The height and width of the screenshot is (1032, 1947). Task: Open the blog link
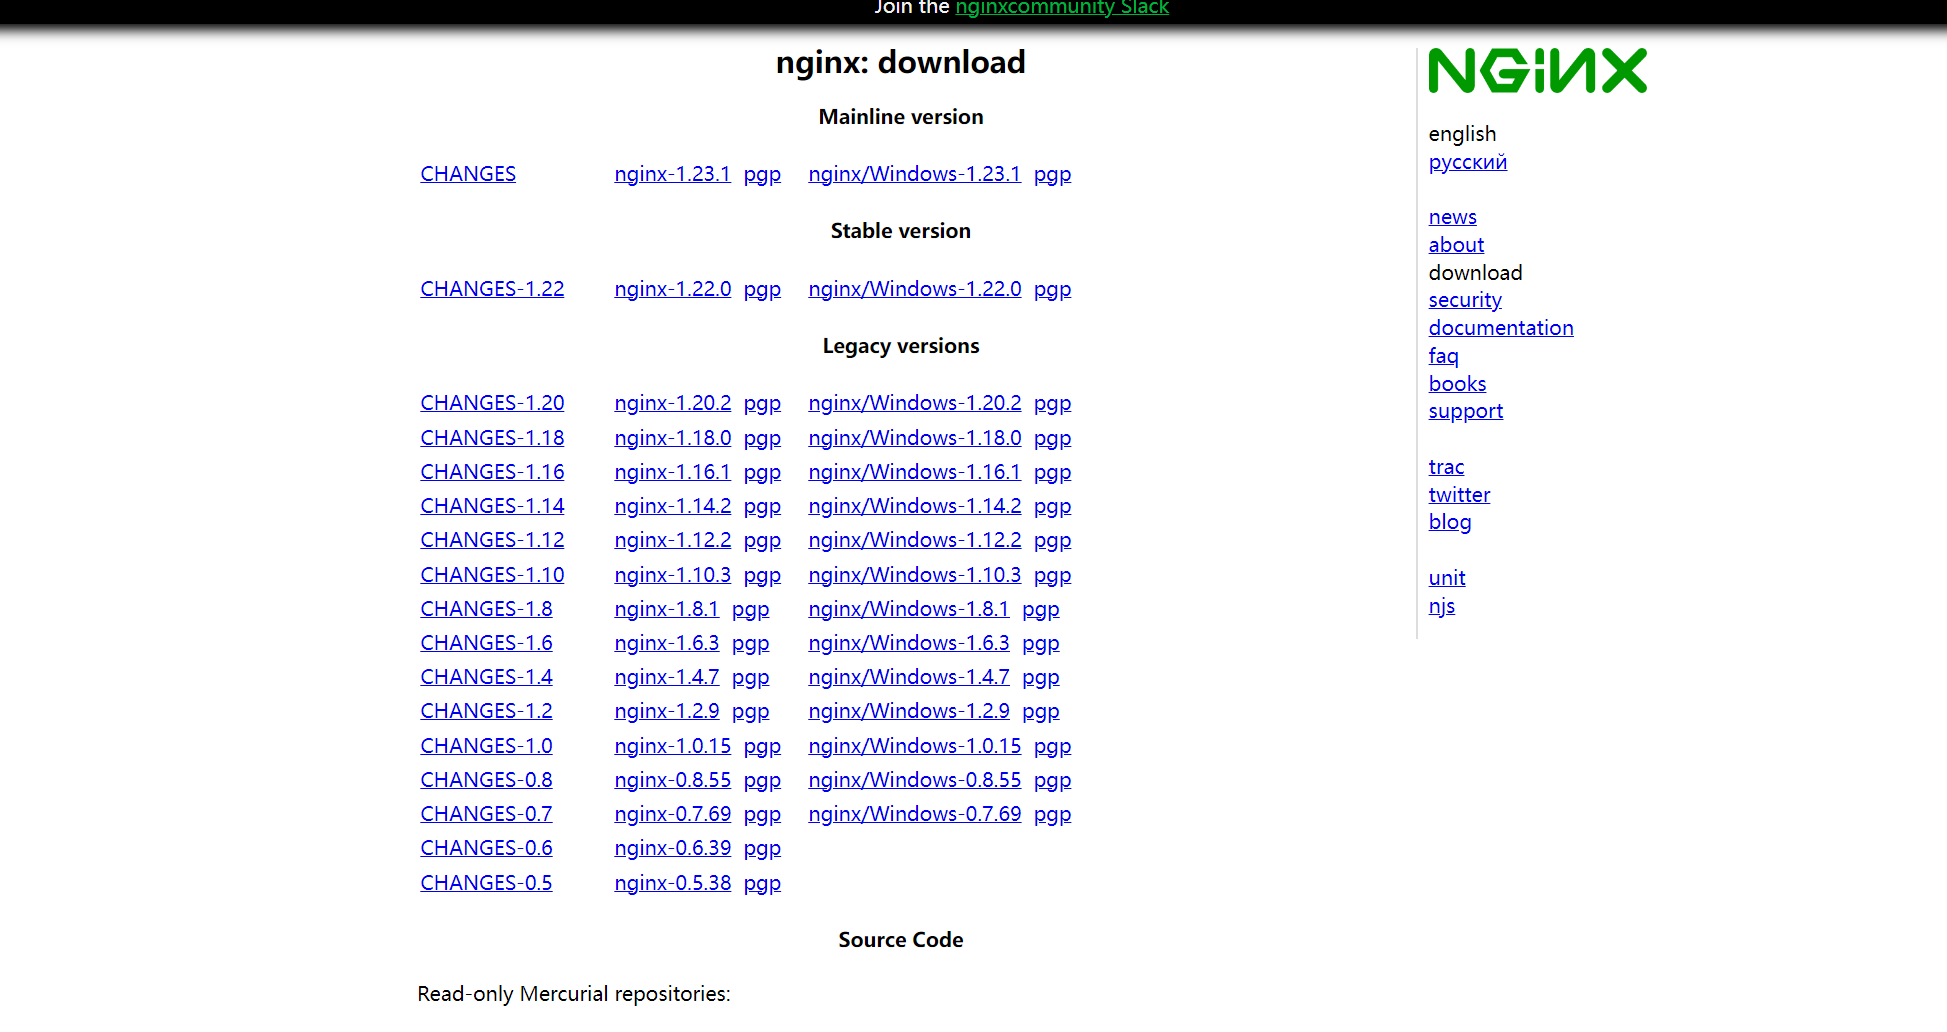pos(1449,522)
